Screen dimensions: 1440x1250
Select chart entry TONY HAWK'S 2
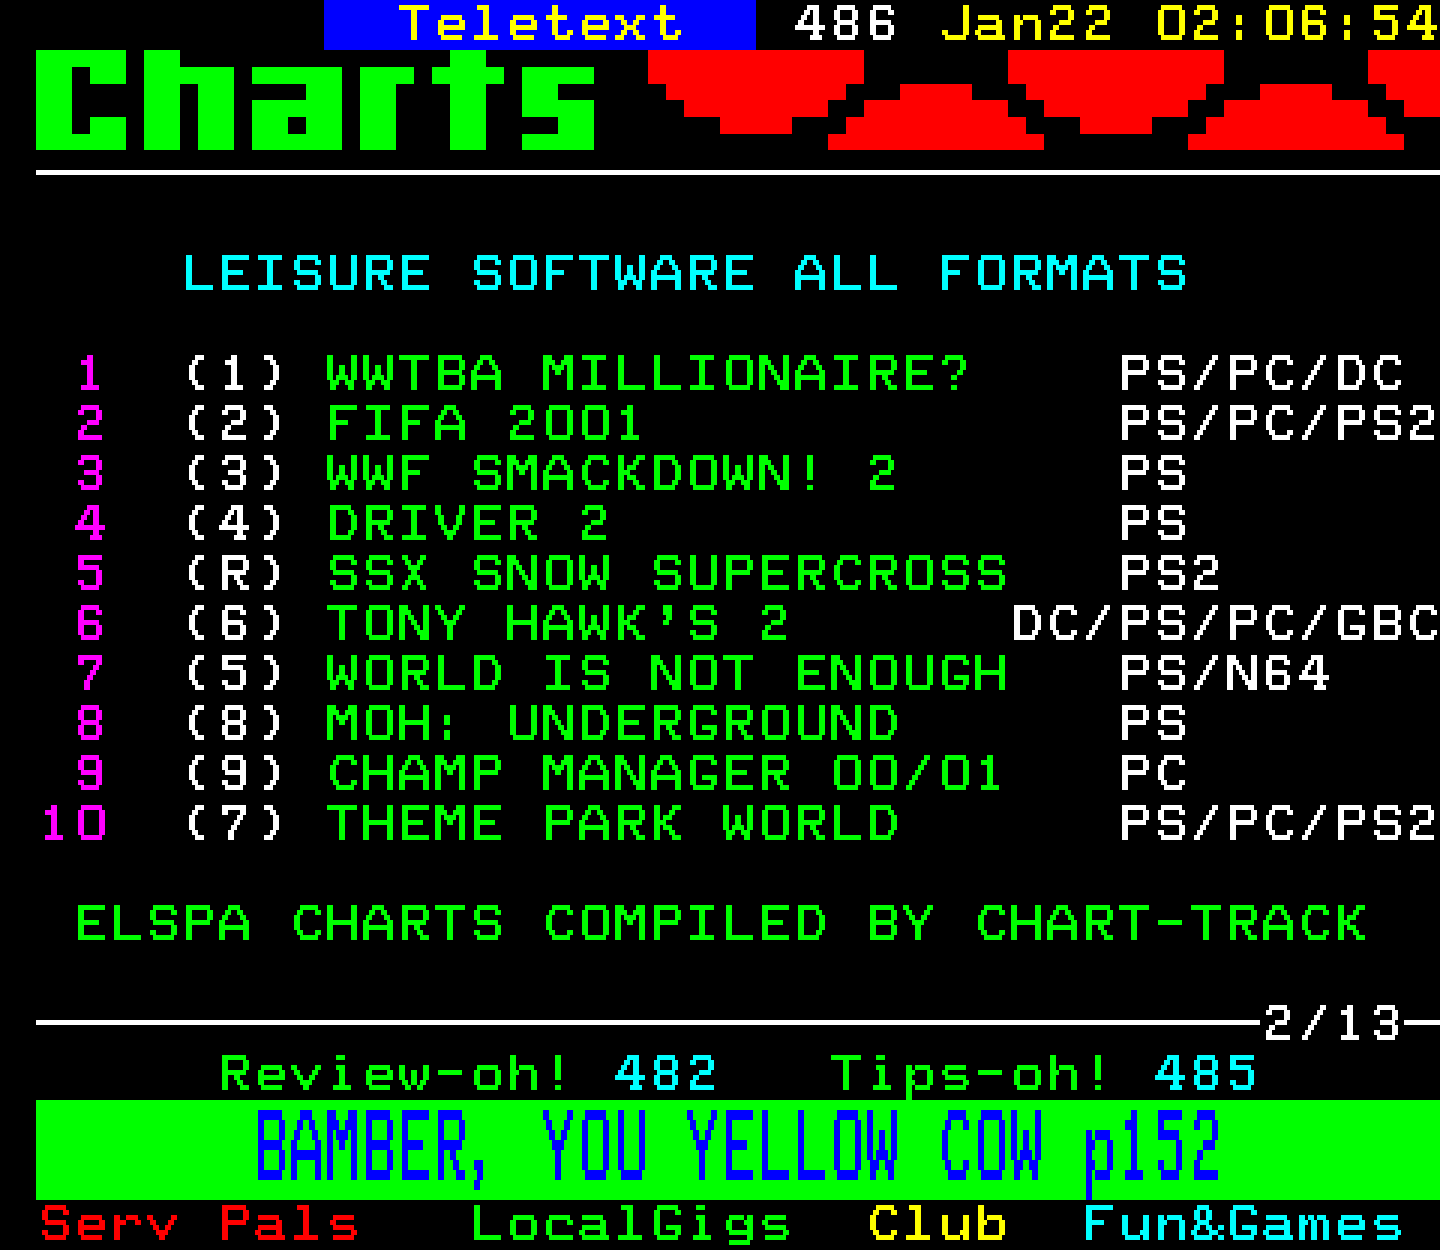(x=557, y=623)
